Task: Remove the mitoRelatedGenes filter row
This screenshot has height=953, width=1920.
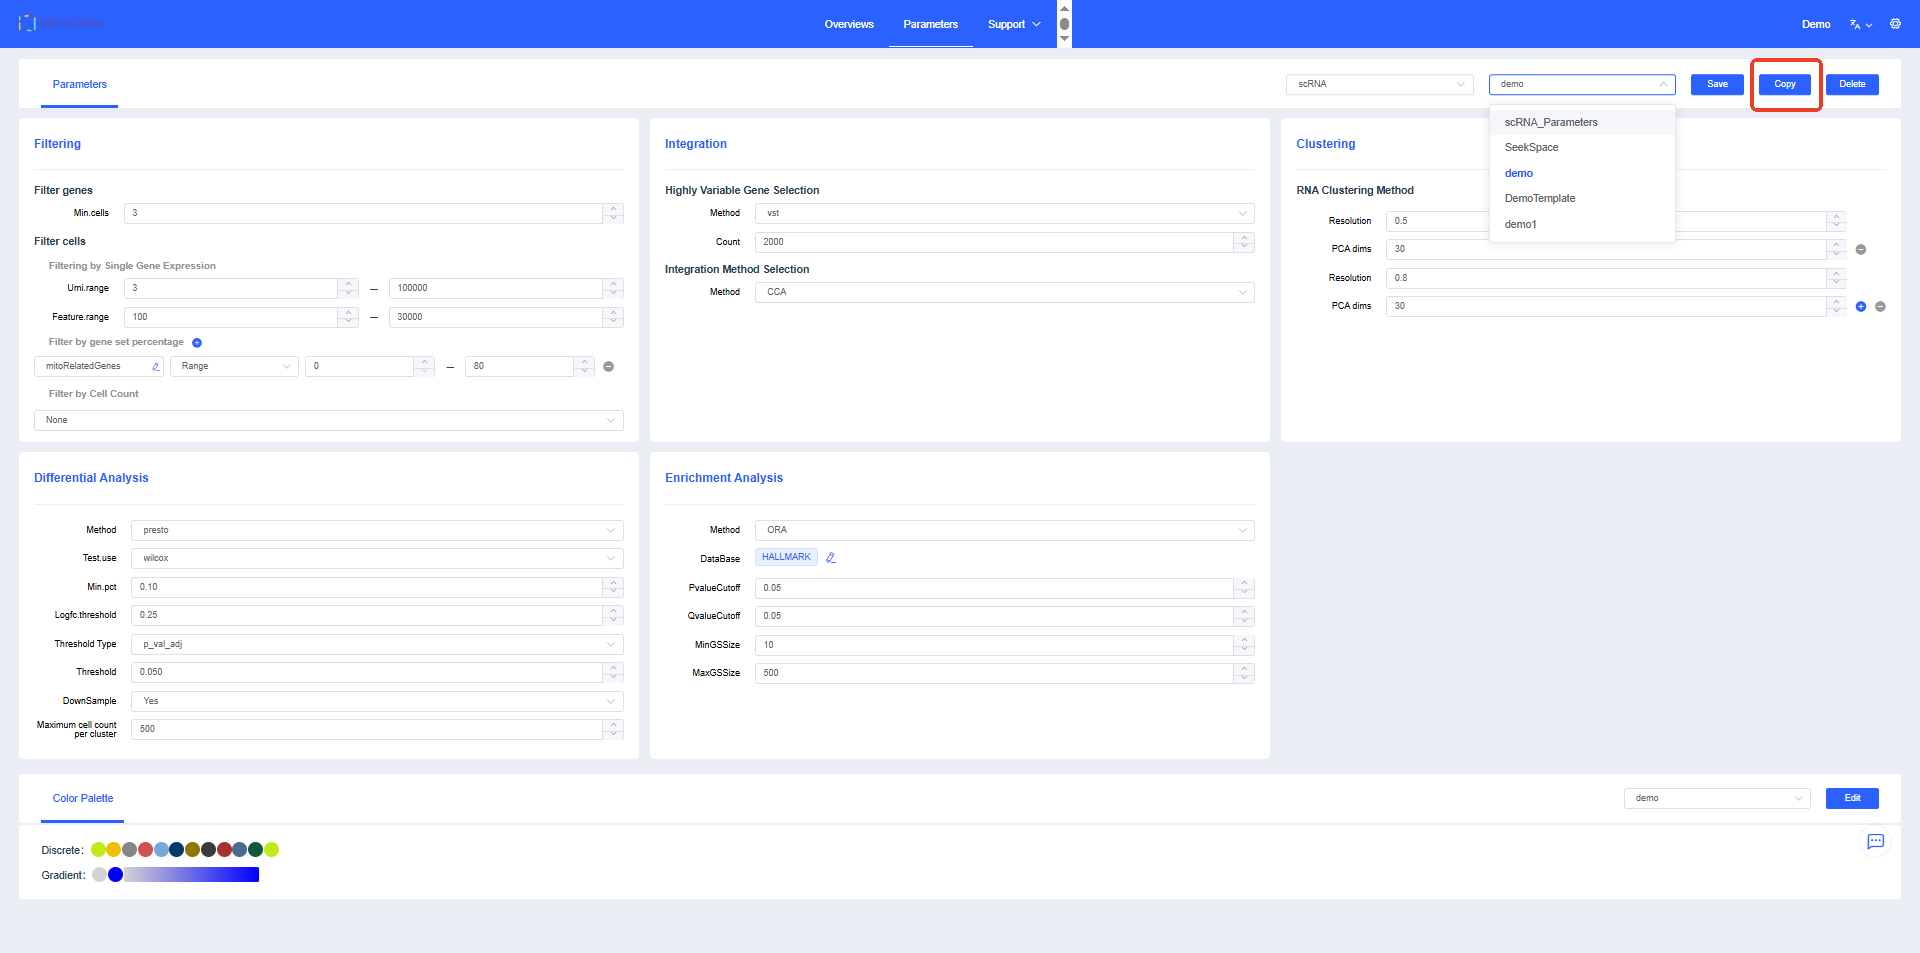Action: (608, 367)
